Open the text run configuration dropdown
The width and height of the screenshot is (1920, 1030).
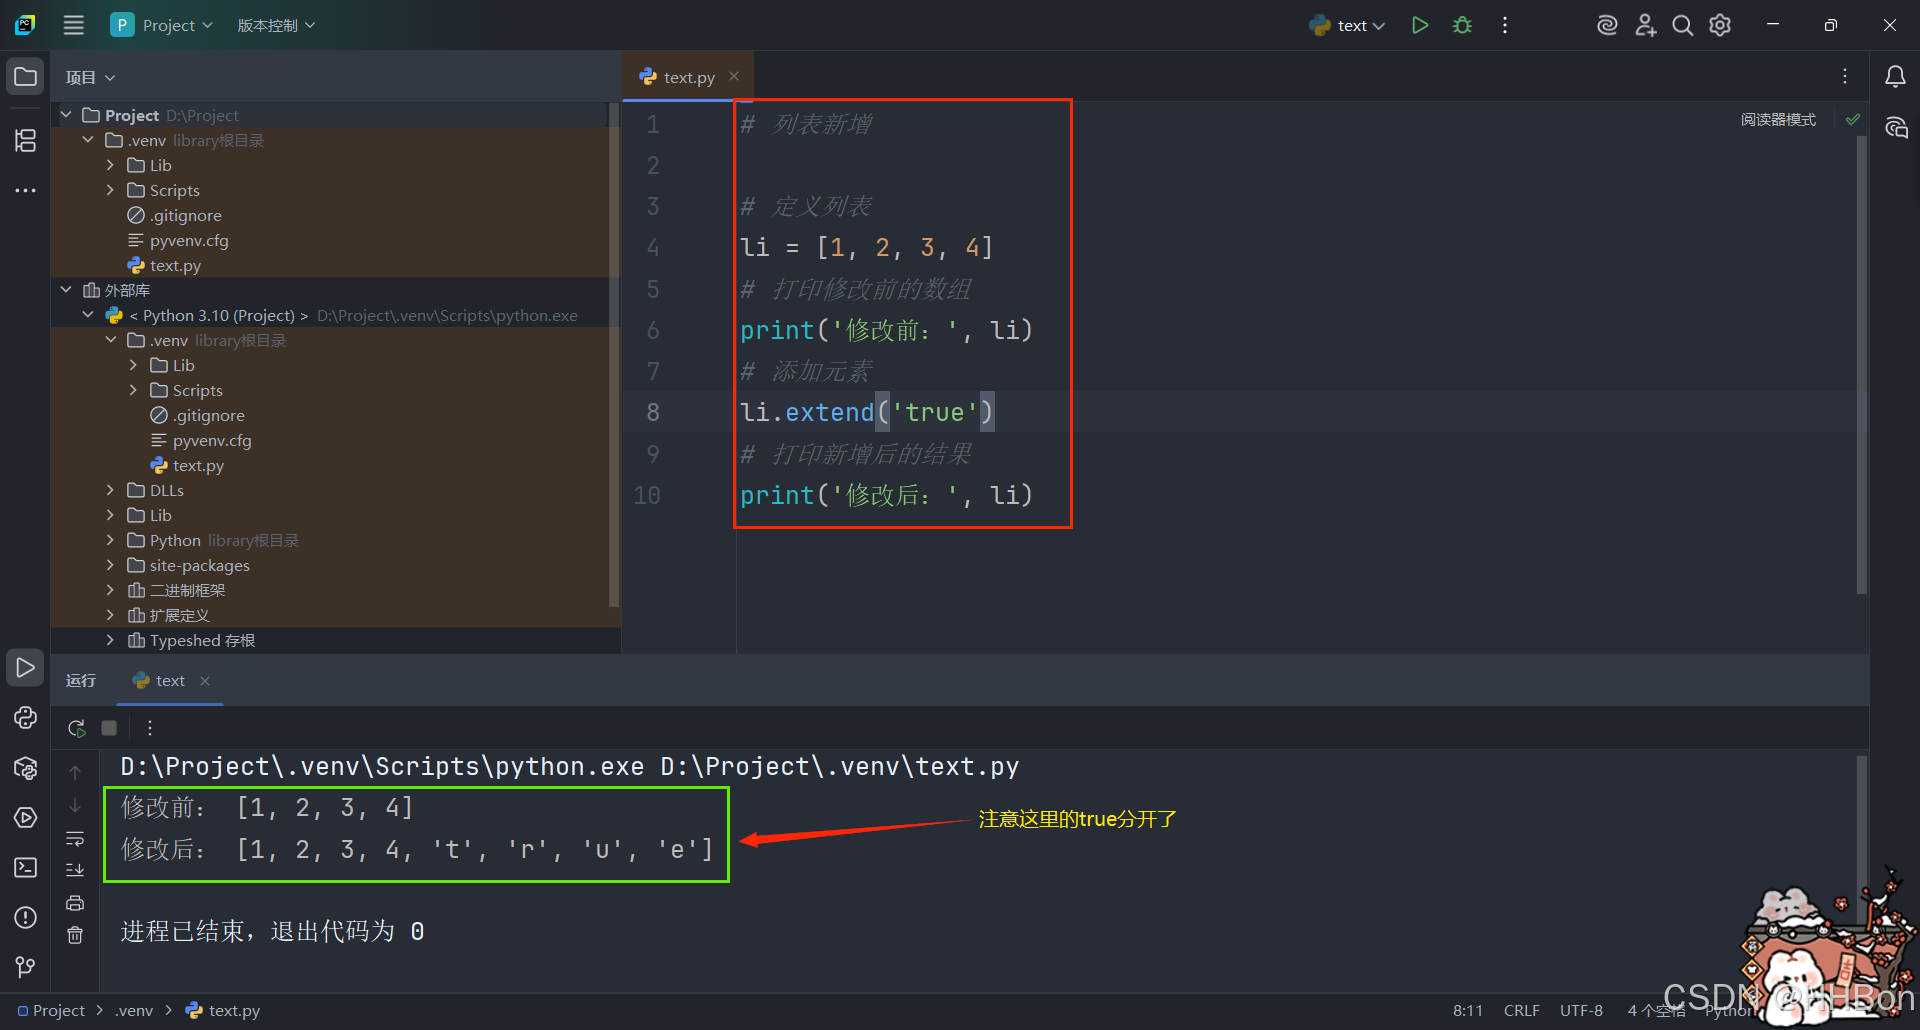tap(1347, 25)
